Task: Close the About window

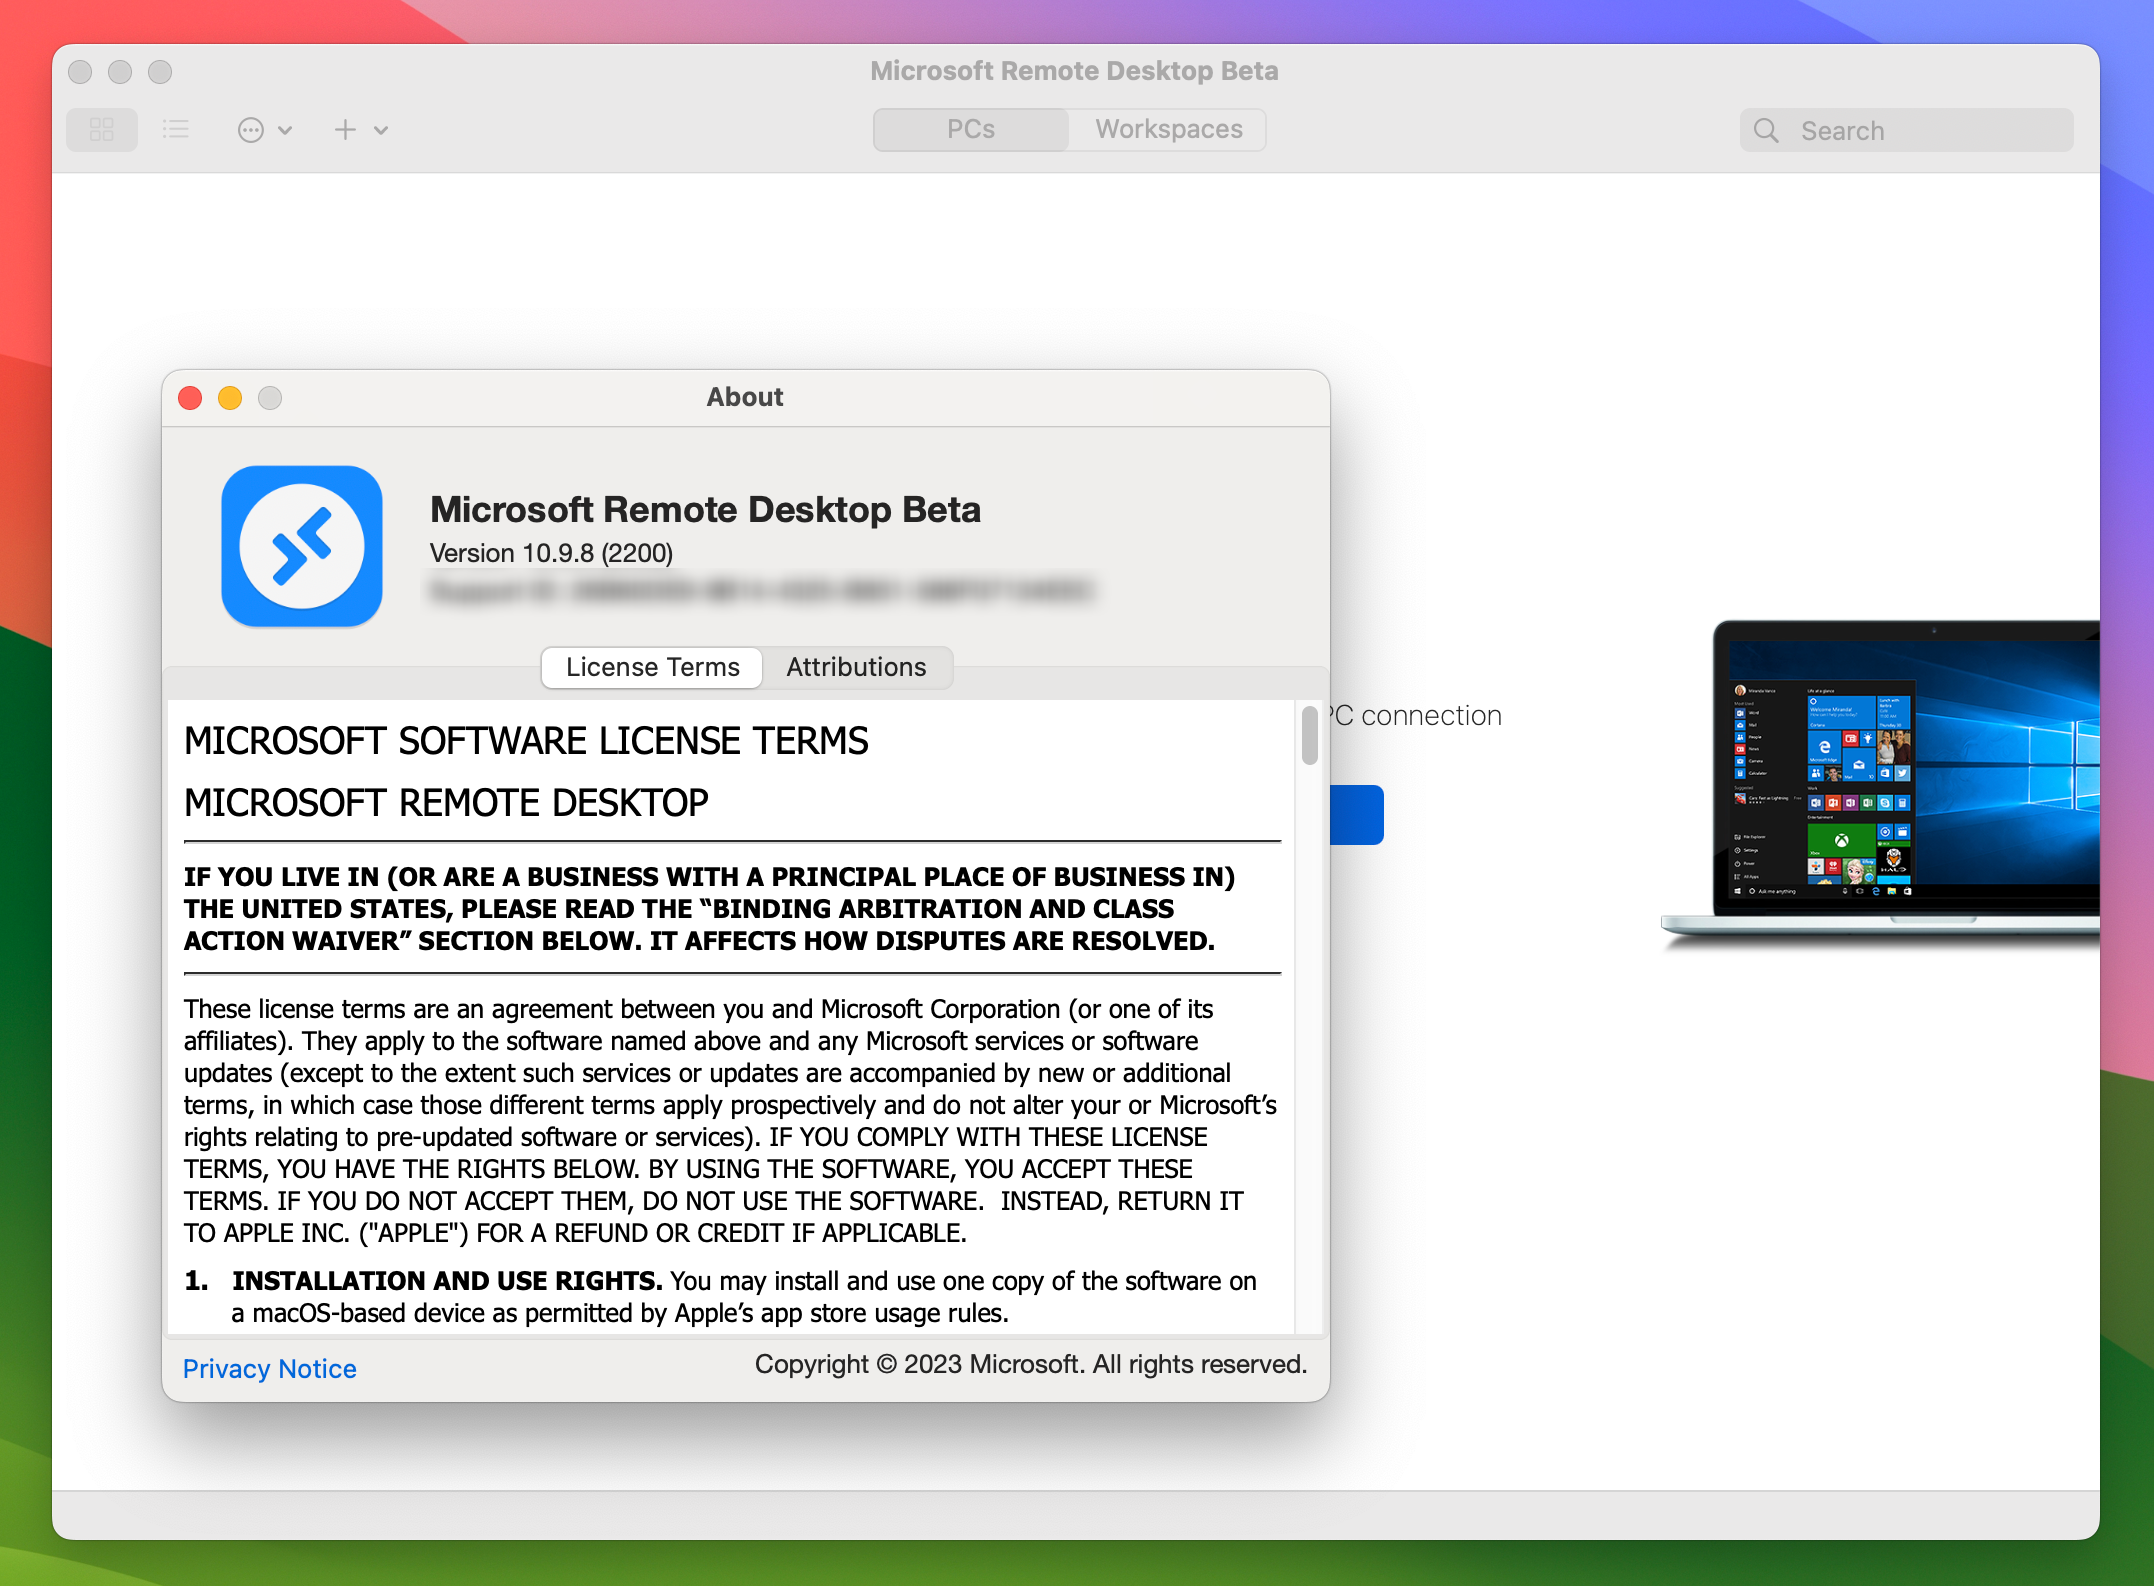Action: pyautogui.click(x=190, y=398)
